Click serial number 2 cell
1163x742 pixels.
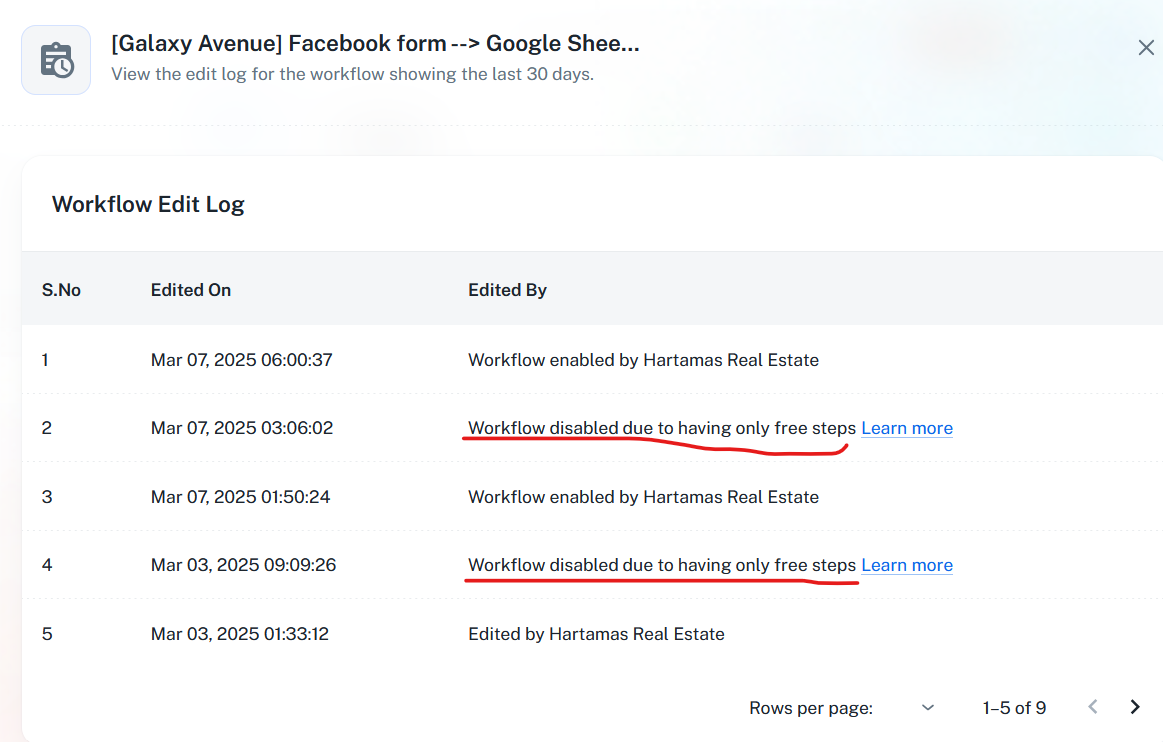coord(47,428)
